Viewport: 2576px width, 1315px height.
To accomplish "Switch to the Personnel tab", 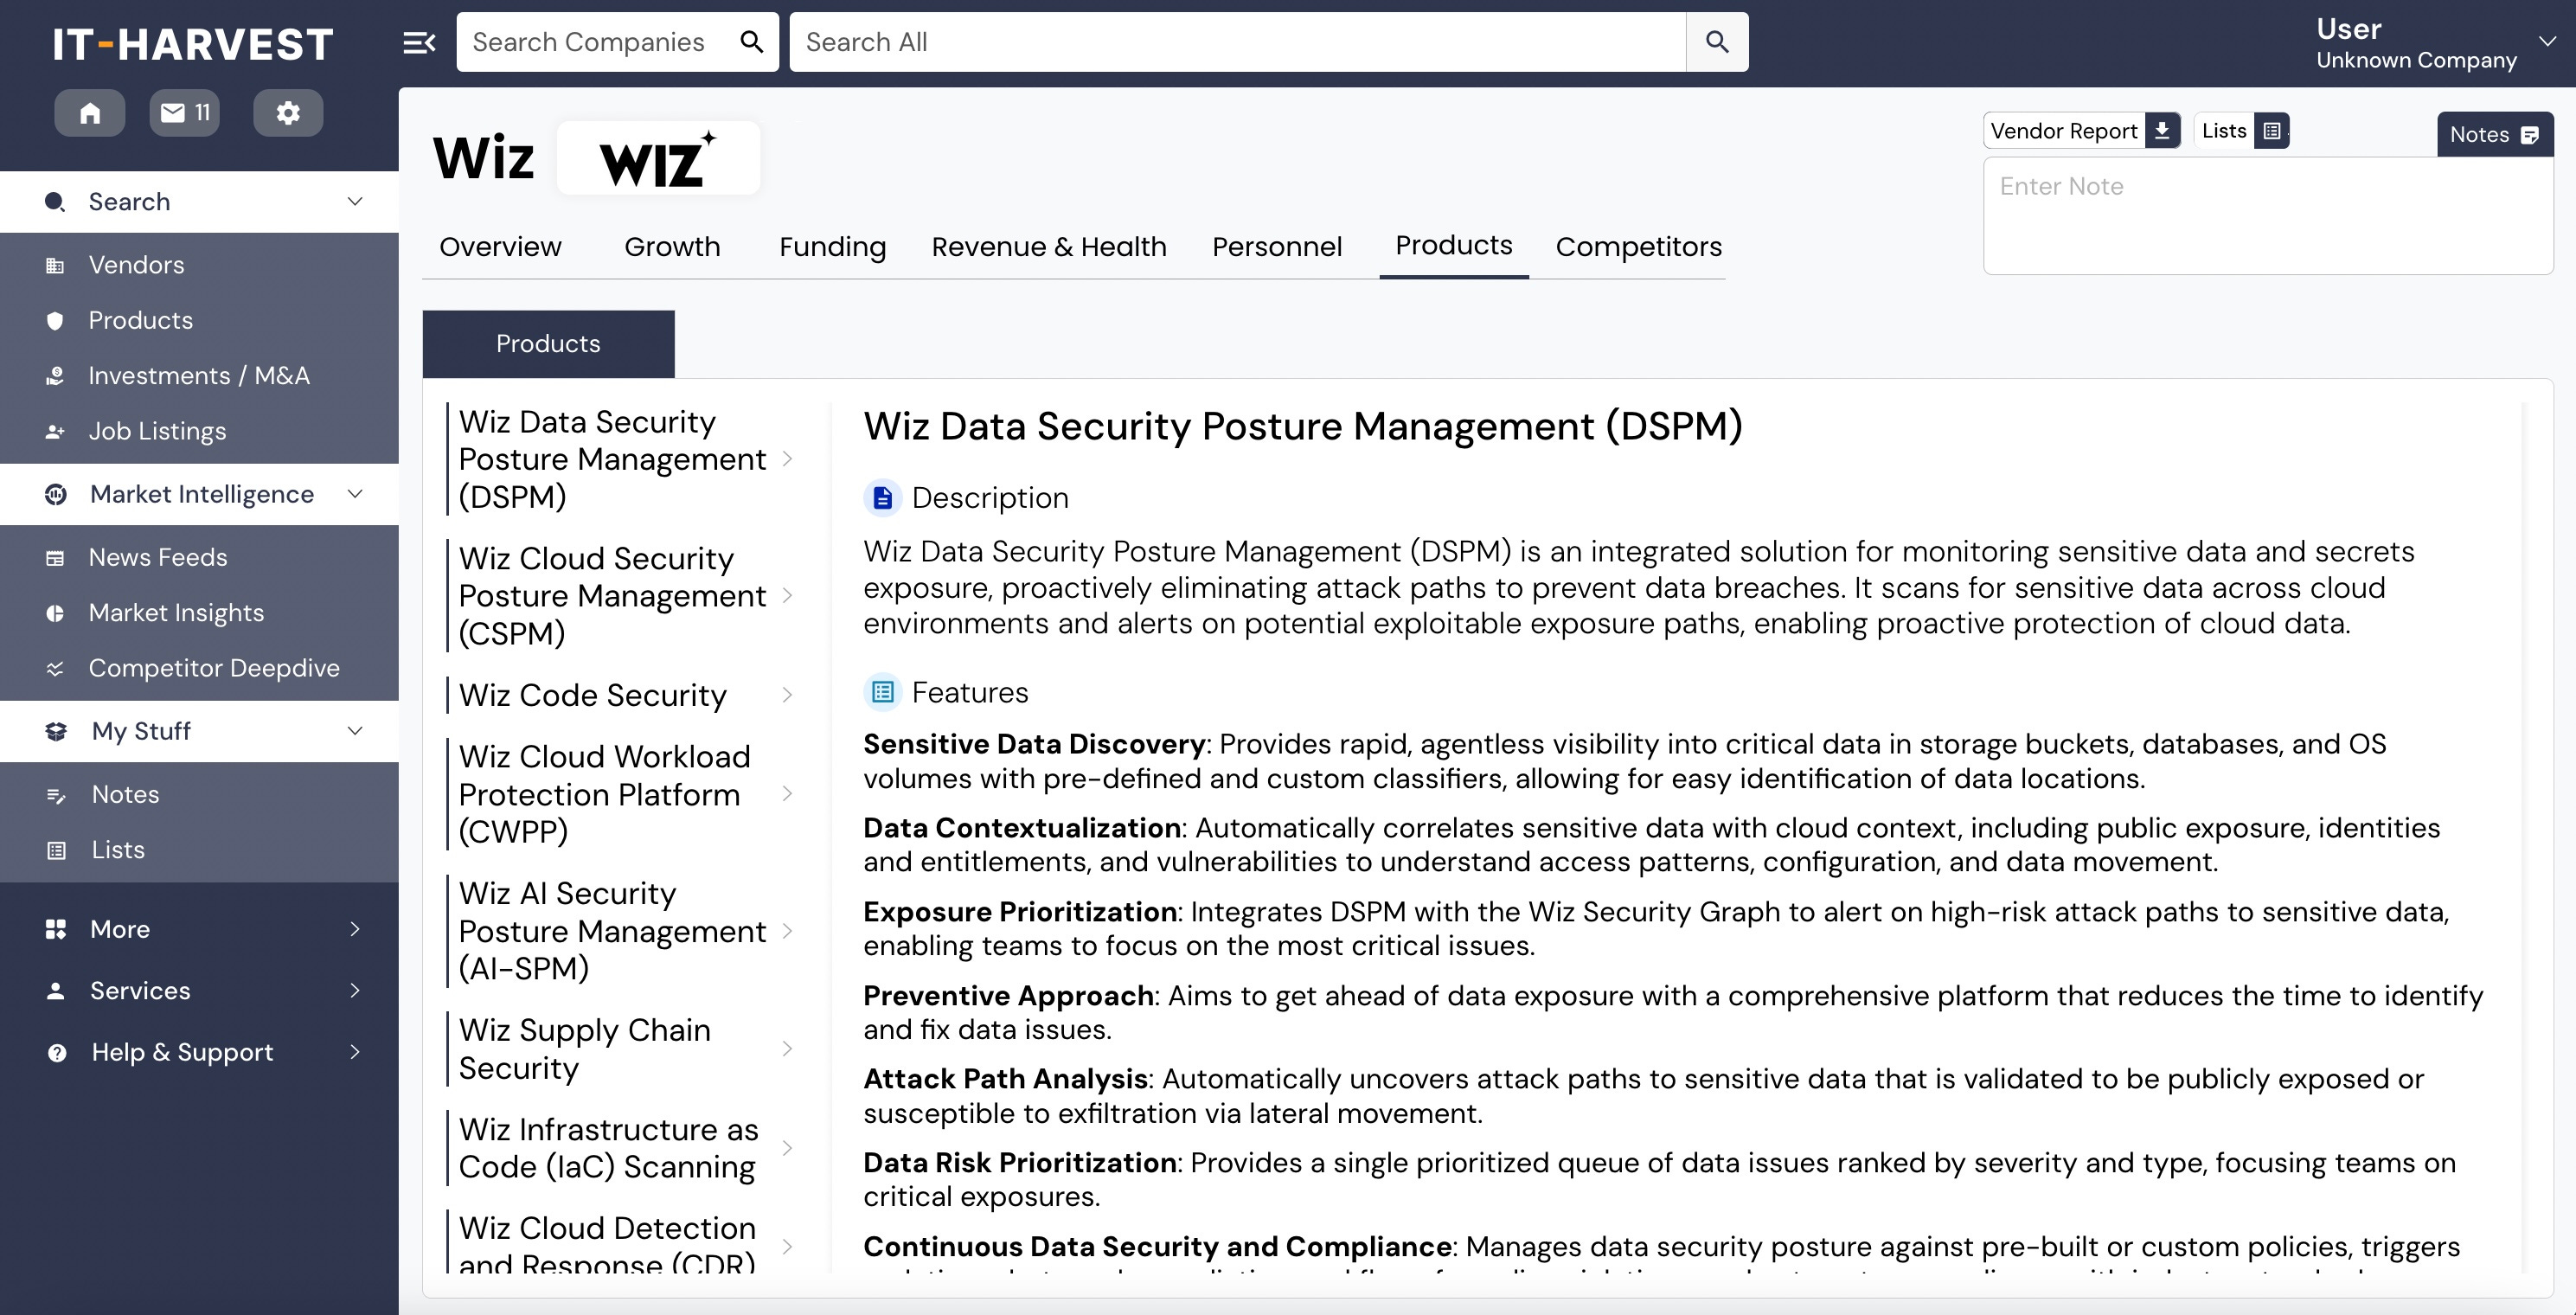I will click(1277, 247).
